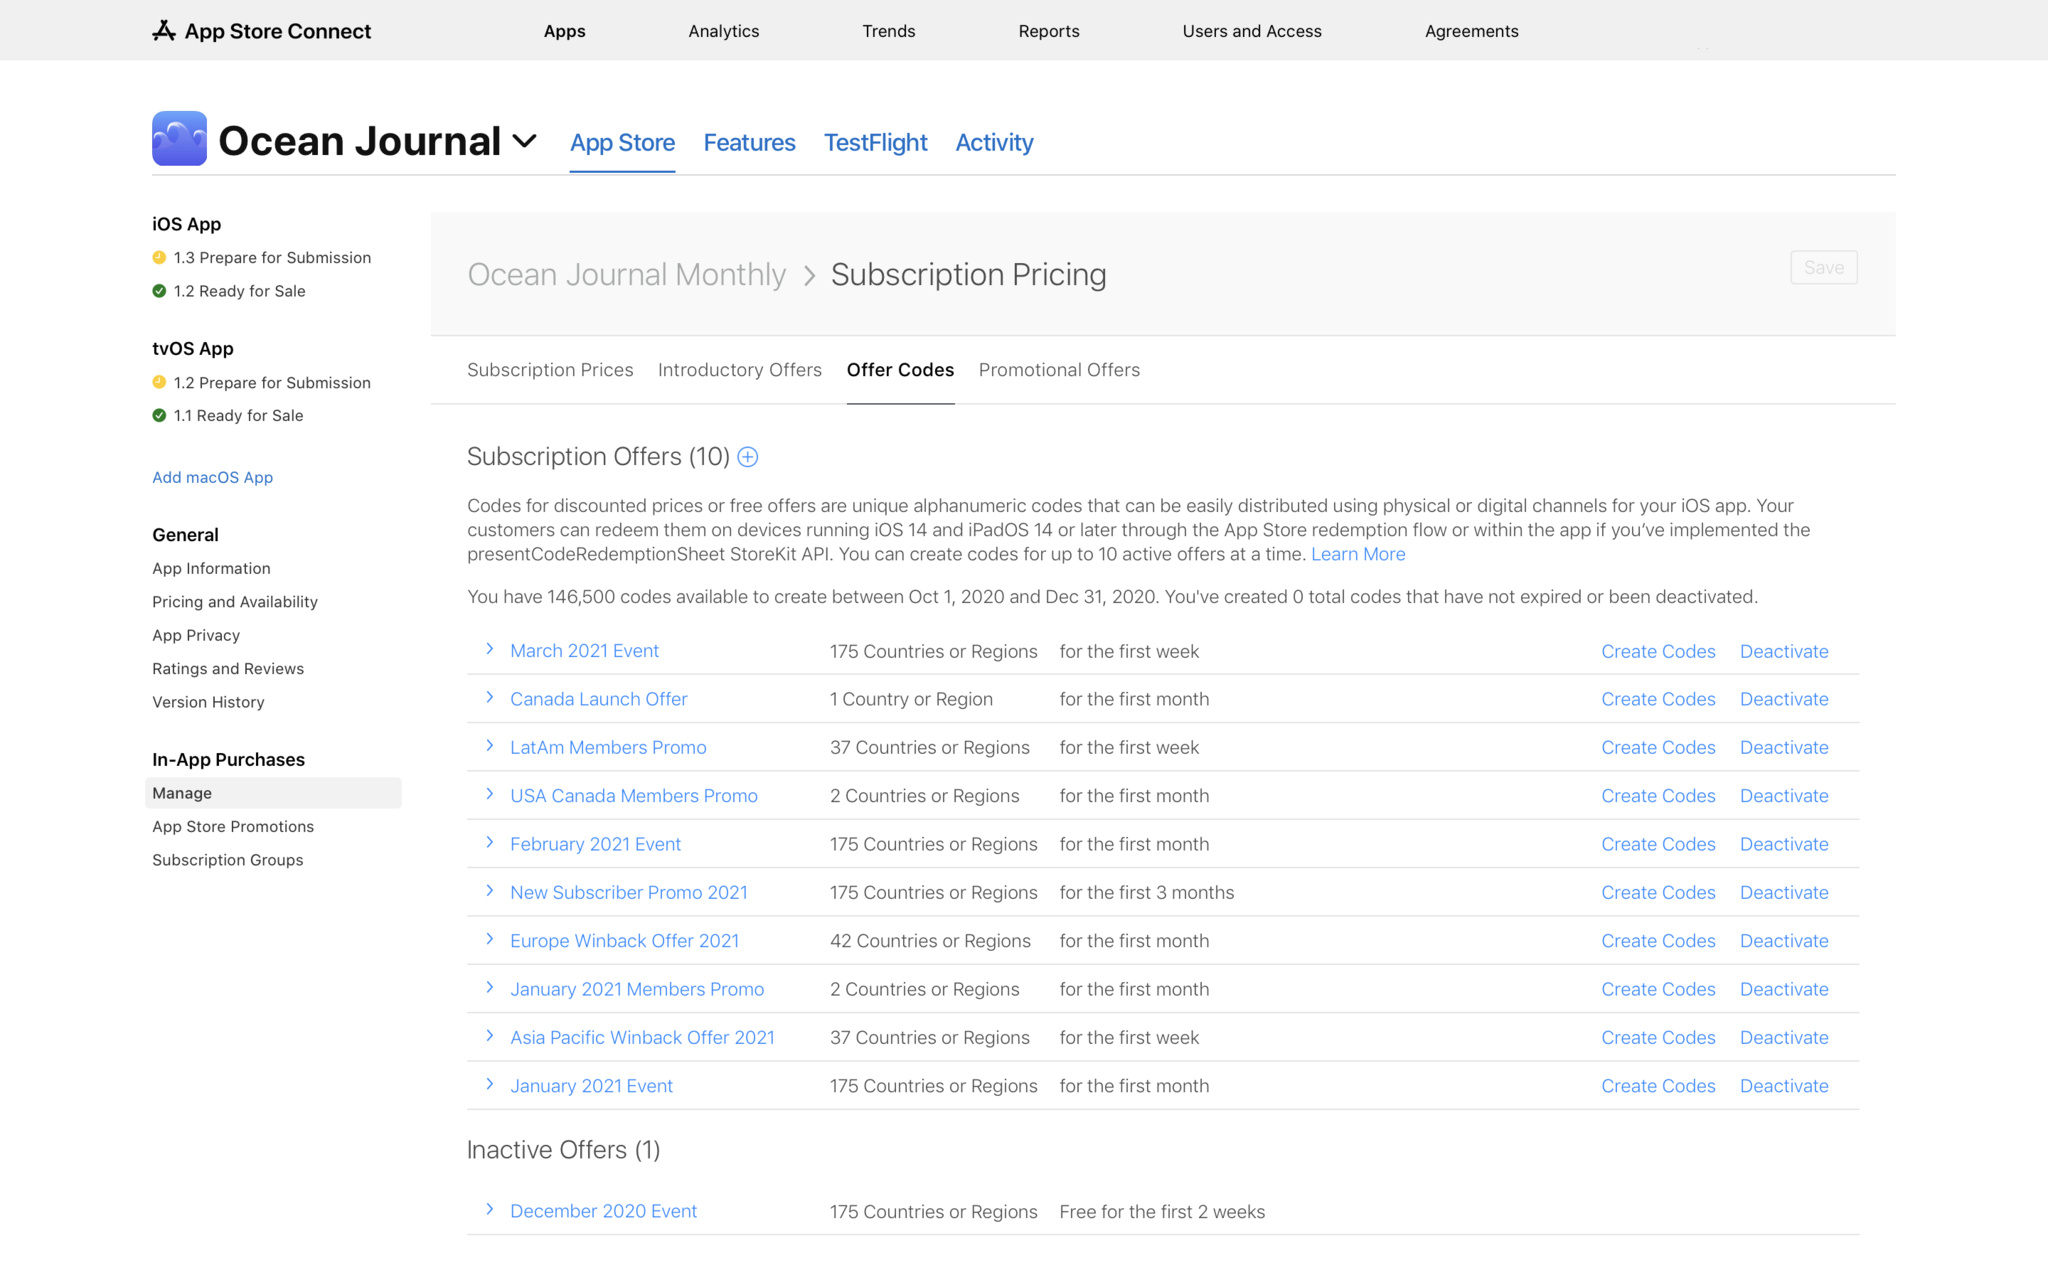Click Add macOS App link
Viewport: 2048px width, 1280px height.
pyautogui.click(x=212, y=478)
